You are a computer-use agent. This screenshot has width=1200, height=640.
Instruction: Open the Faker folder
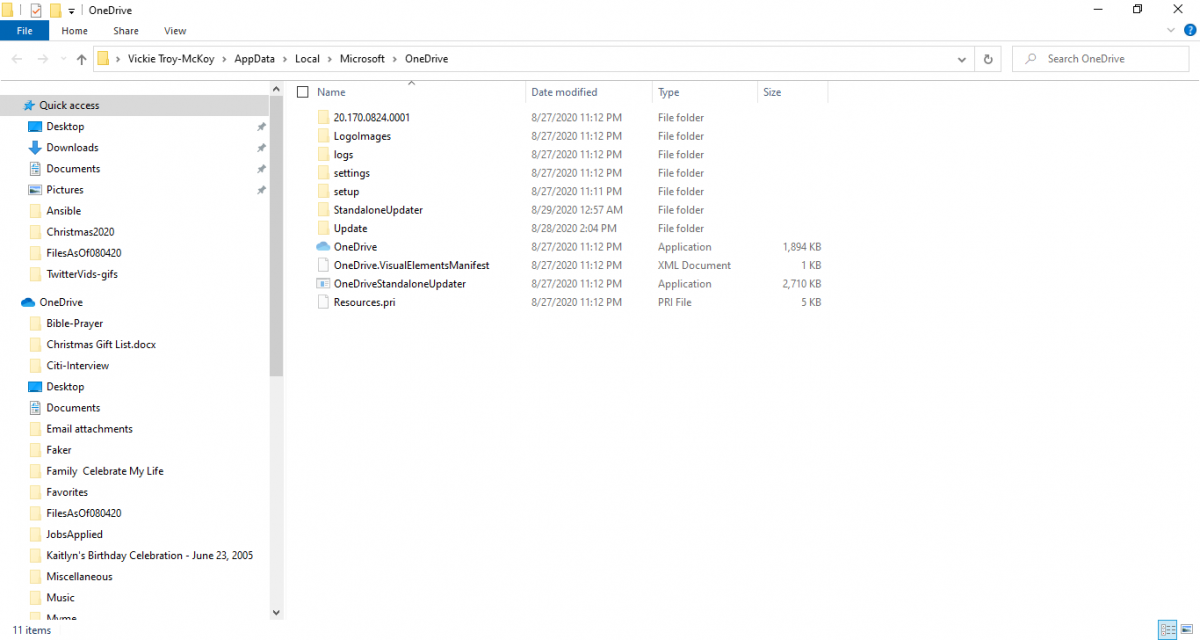click(x=59, y=450)
